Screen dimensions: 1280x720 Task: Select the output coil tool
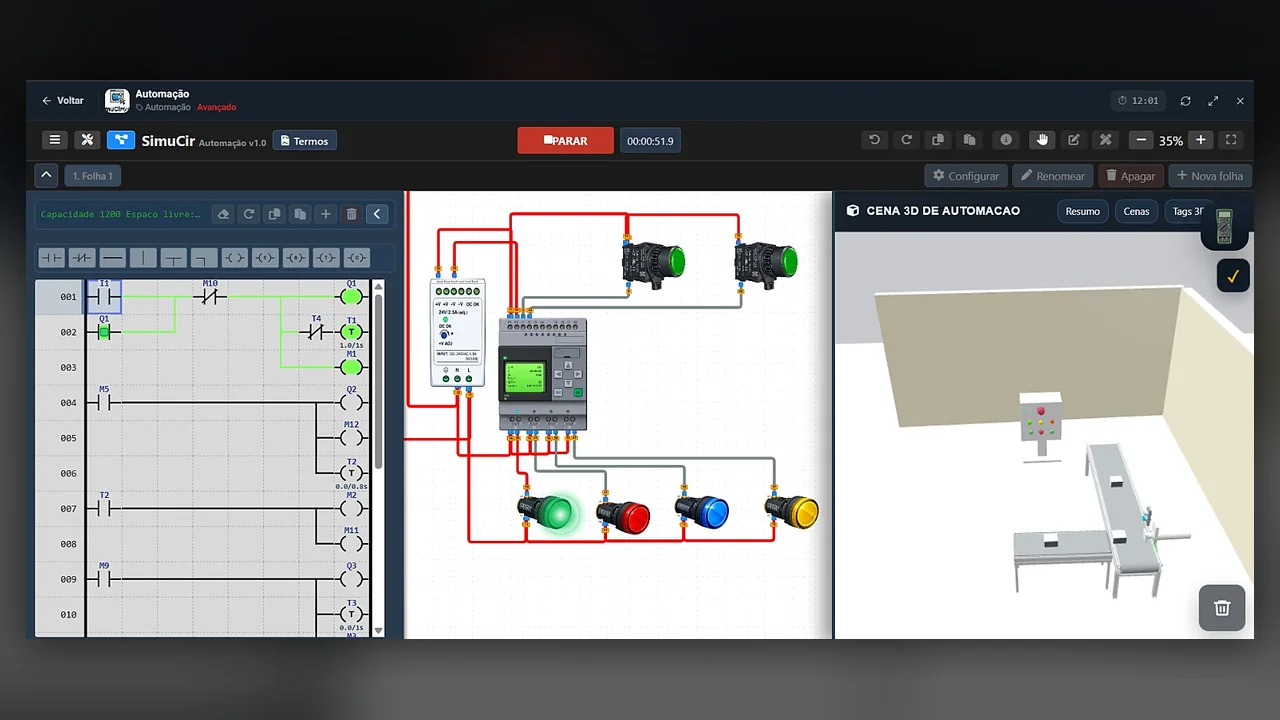[234, 258]
